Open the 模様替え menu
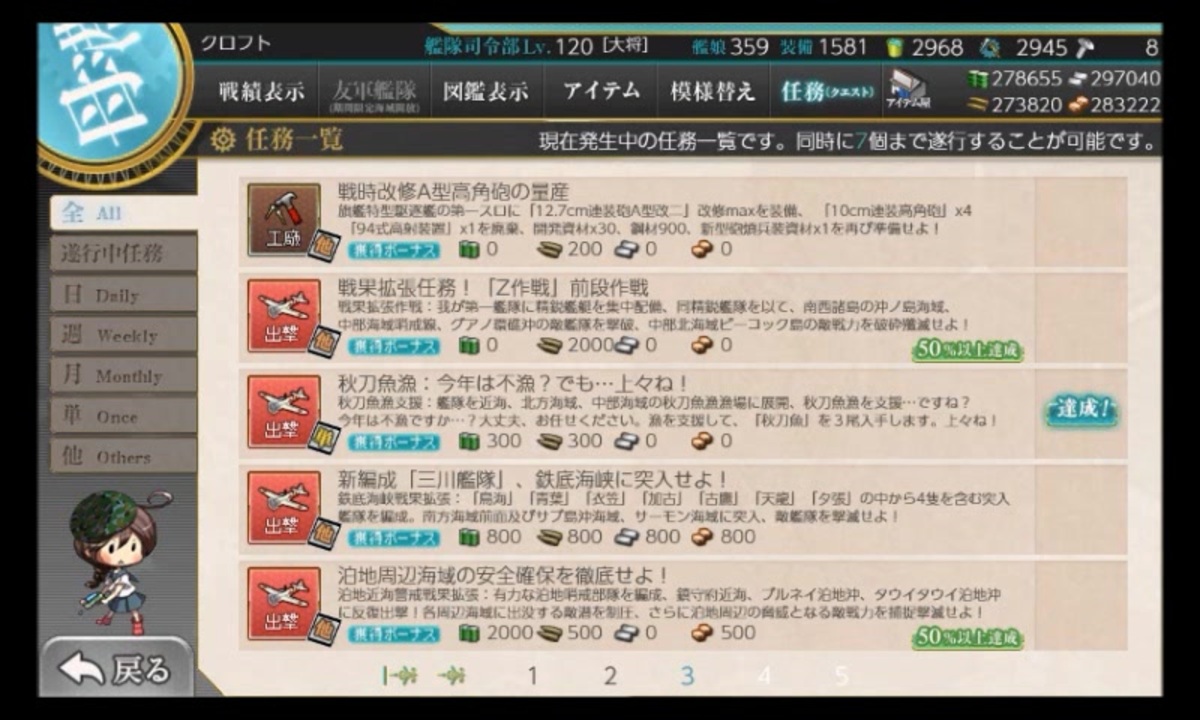The image size is (1200, 720). (x=712, y=91)
